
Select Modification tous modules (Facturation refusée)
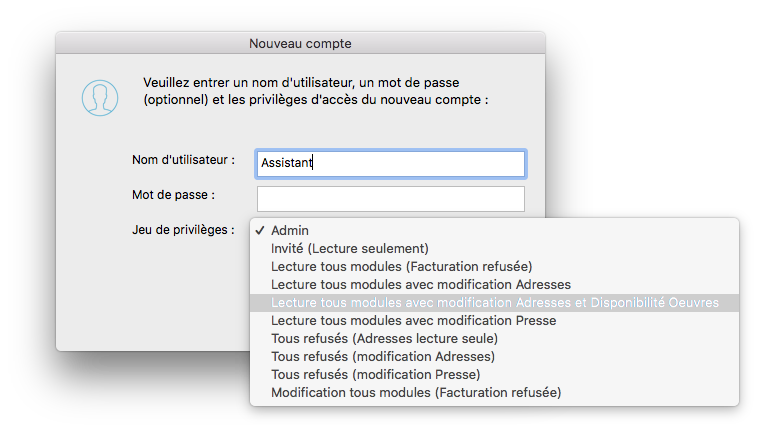pyautogui.click(x=416, y=393)
